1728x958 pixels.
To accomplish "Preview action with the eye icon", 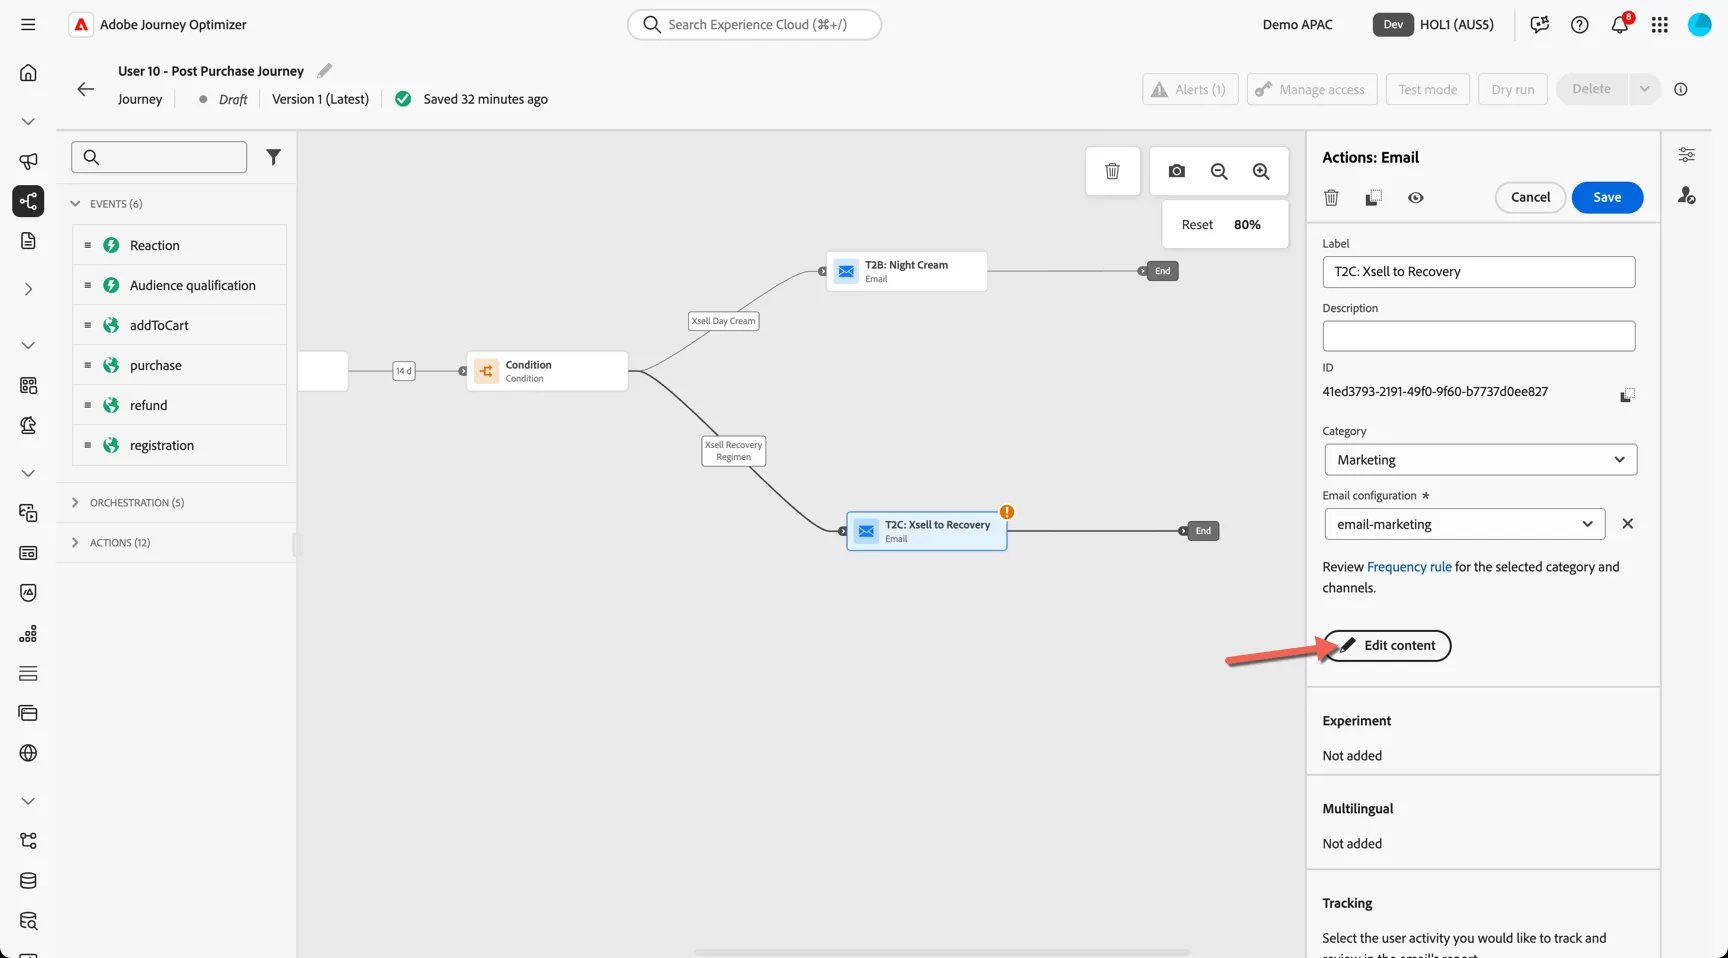I will (x=1416, y=198).
